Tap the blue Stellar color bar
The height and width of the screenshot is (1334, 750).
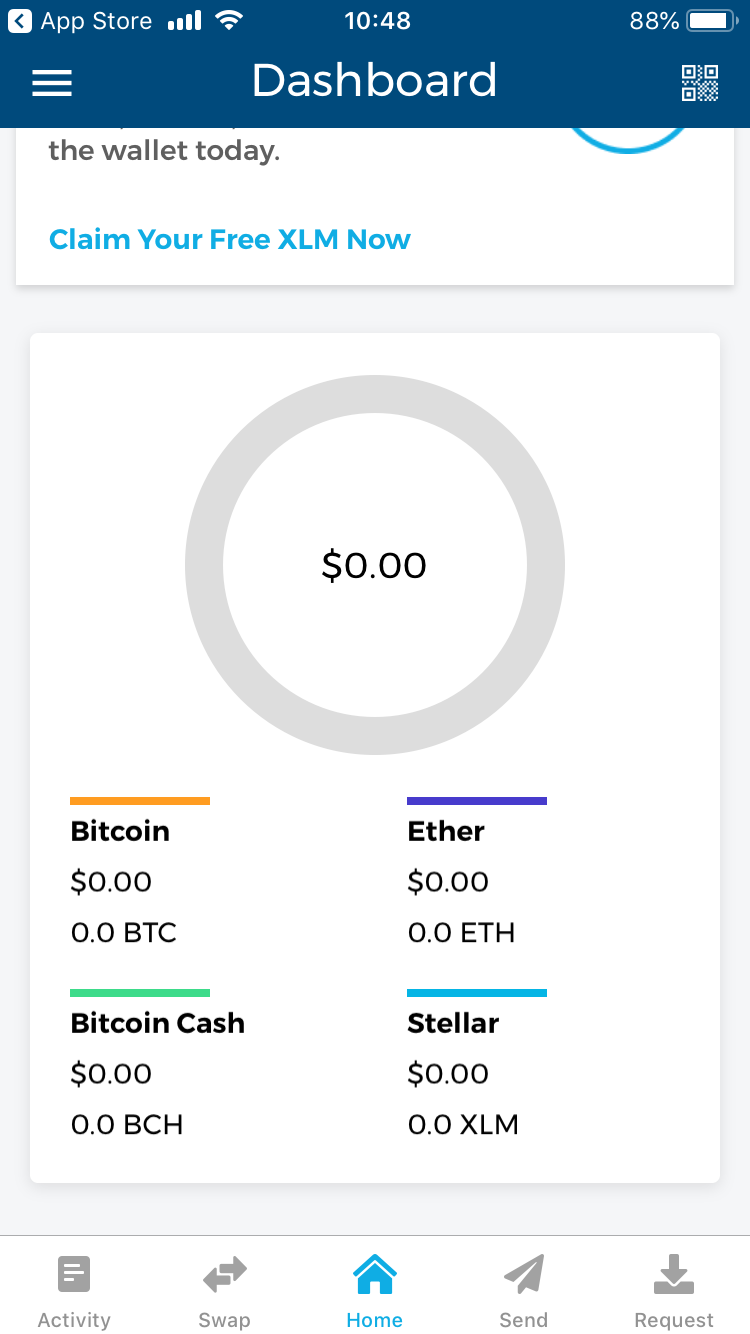pos(477,993)
